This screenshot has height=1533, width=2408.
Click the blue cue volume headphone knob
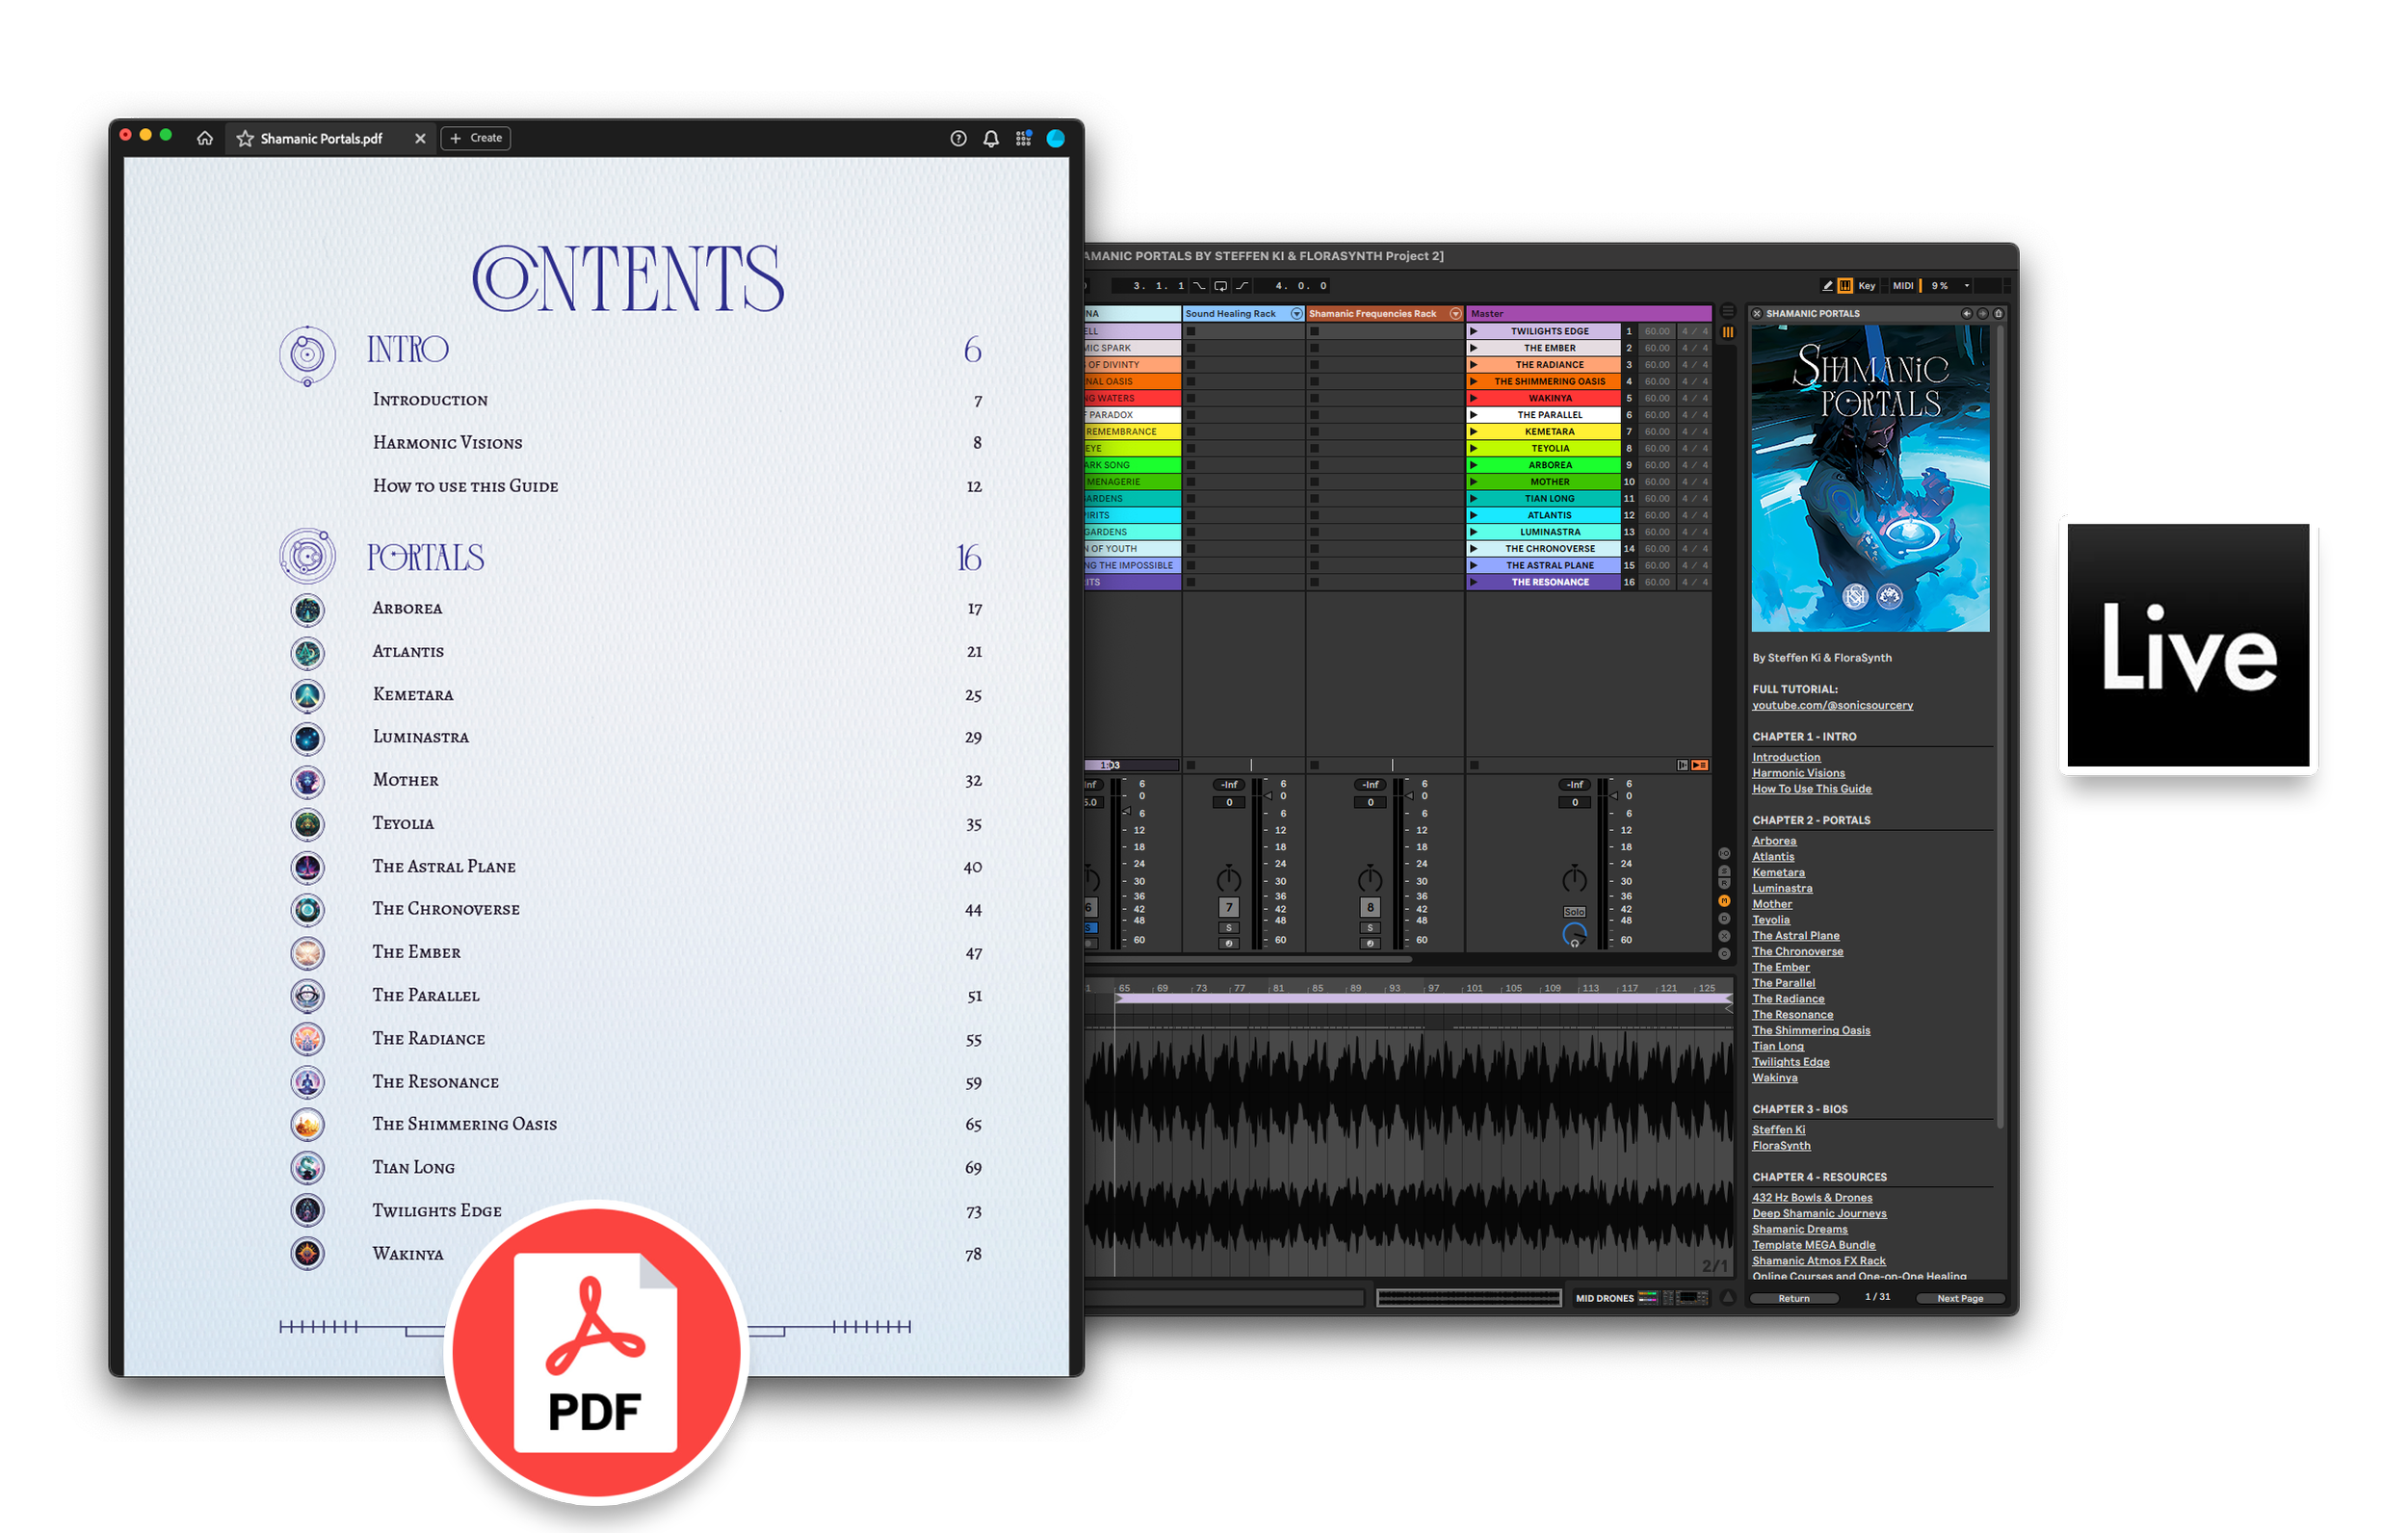1574,934
